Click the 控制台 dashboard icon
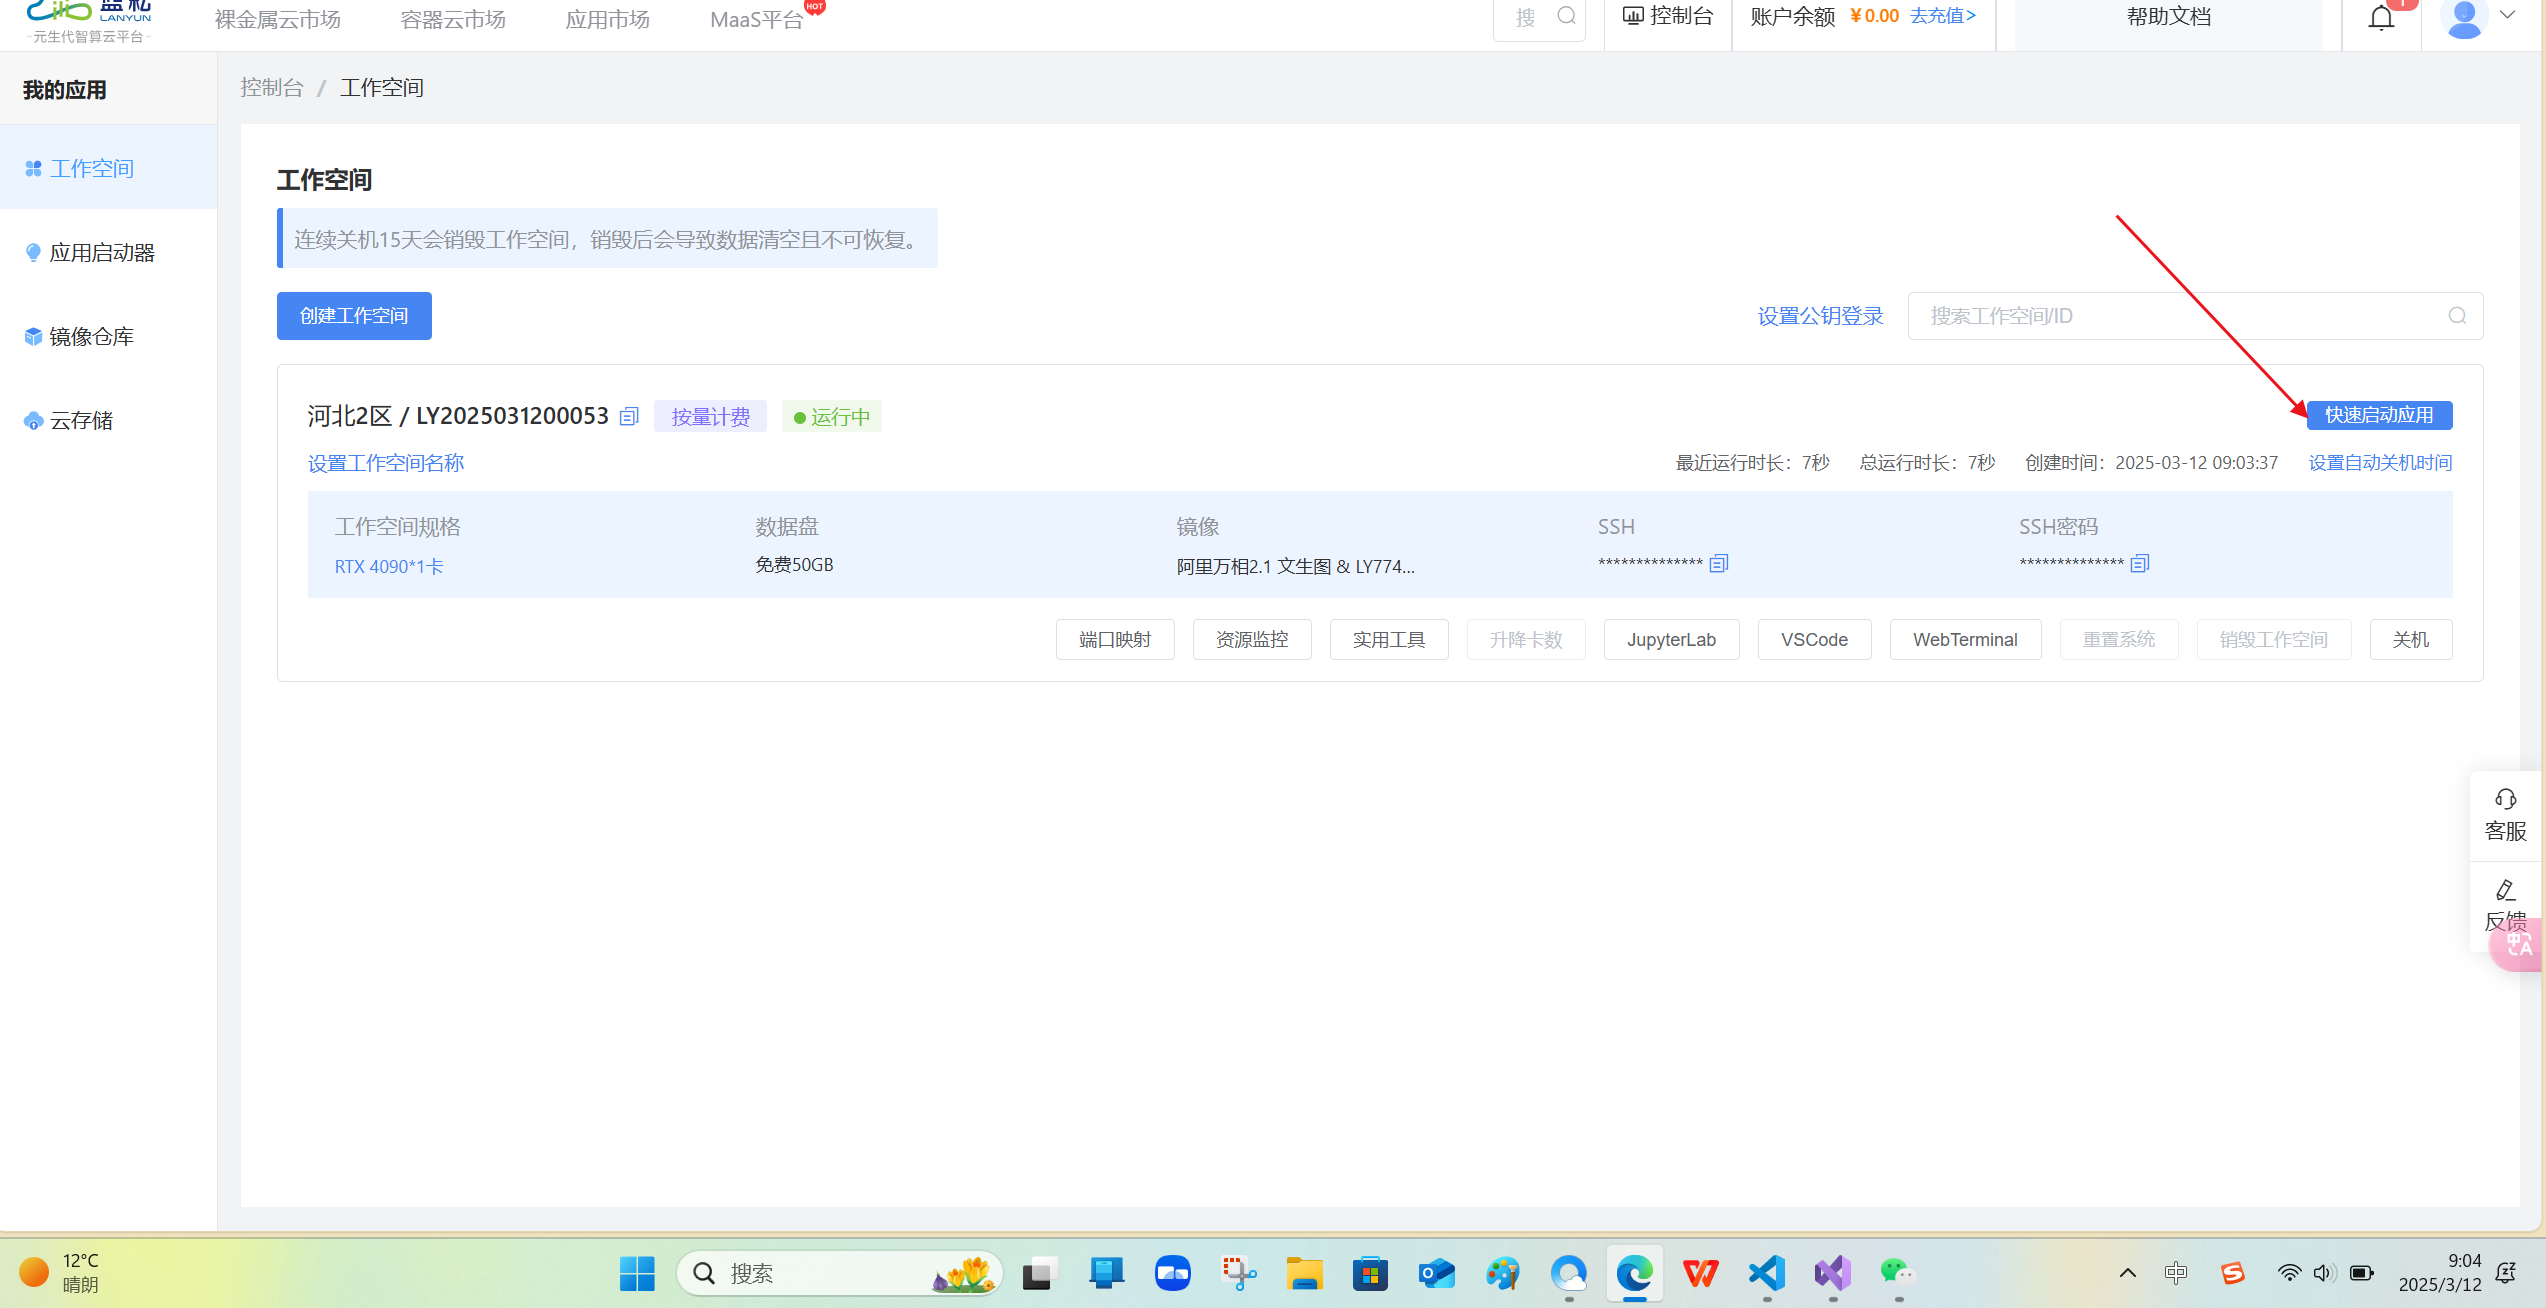Image resolution: width=2546 pixels, height=1308 pixels. pyautogui.click(x=1633, y=15)
